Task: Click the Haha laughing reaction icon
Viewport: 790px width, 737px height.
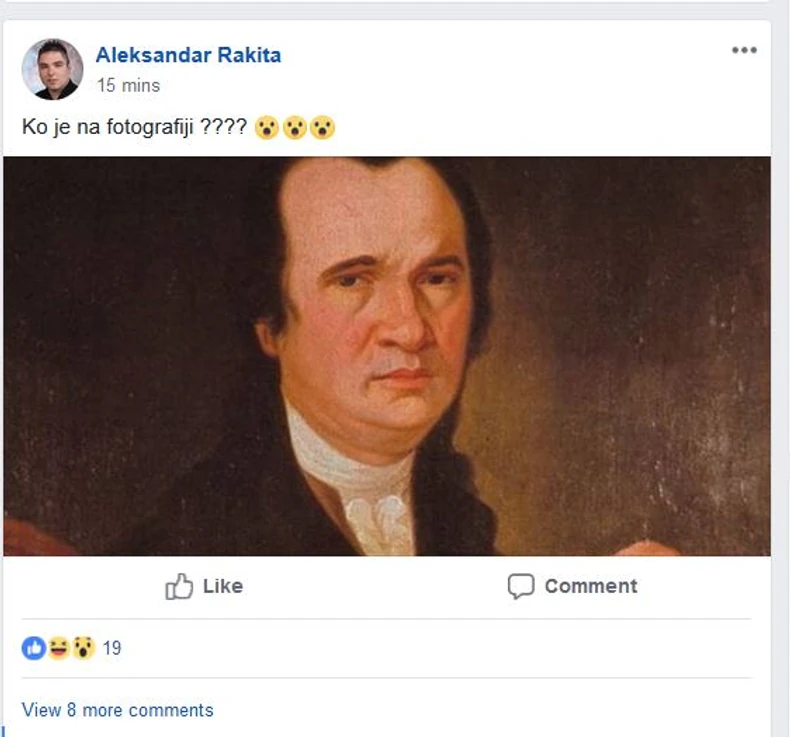Action: [x=59, y=648]
